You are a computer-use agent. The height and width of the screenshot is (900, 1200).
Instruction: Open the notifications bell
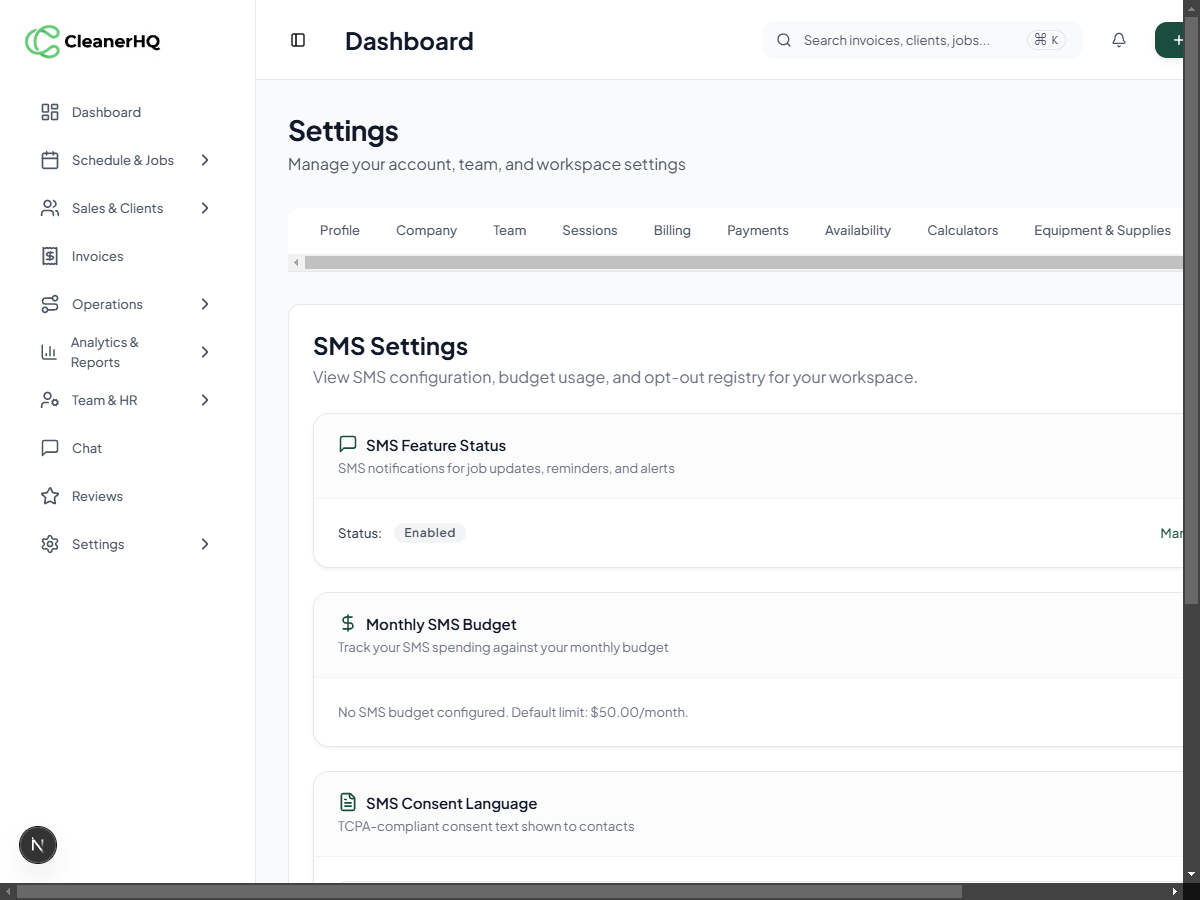(x=1119, y=40)
